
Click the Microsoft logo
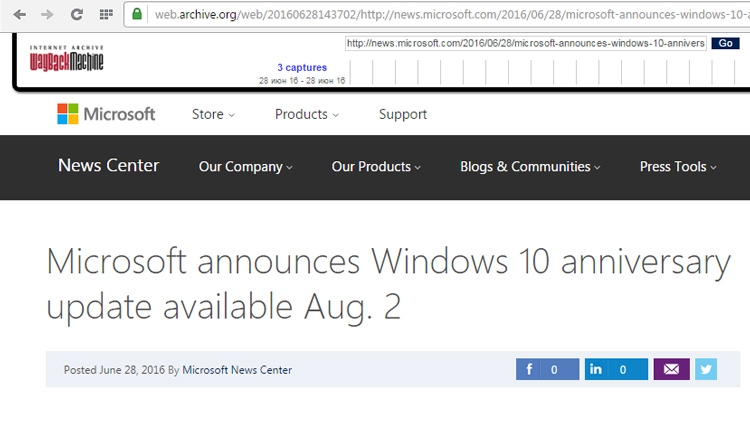tap(106, 114)
